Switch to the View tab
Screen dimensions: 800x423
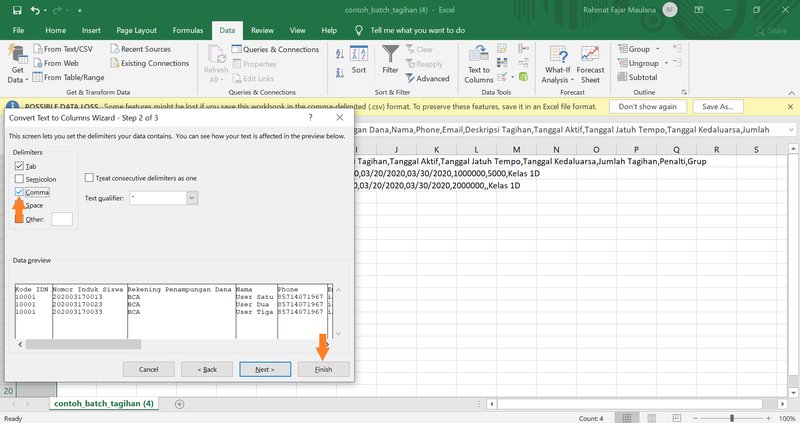pos(297,31)
